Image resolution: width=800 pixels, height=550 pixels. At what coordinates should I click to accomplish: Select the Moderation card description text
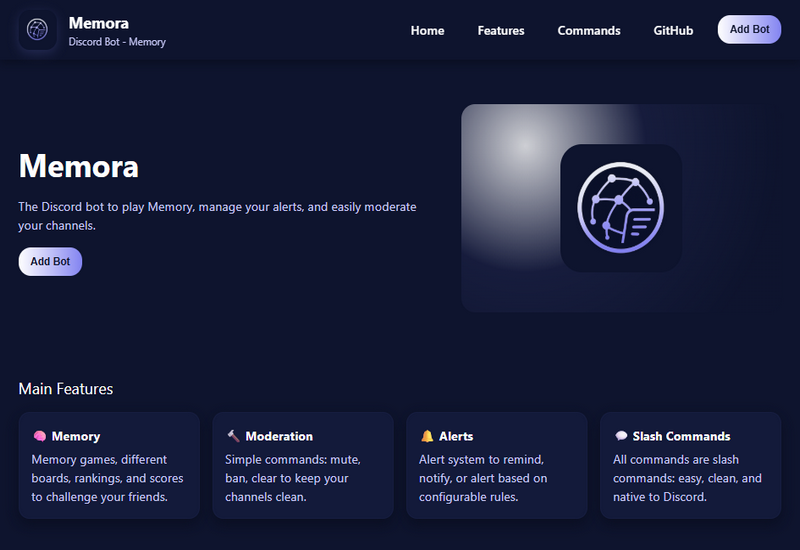coord(291,478)
